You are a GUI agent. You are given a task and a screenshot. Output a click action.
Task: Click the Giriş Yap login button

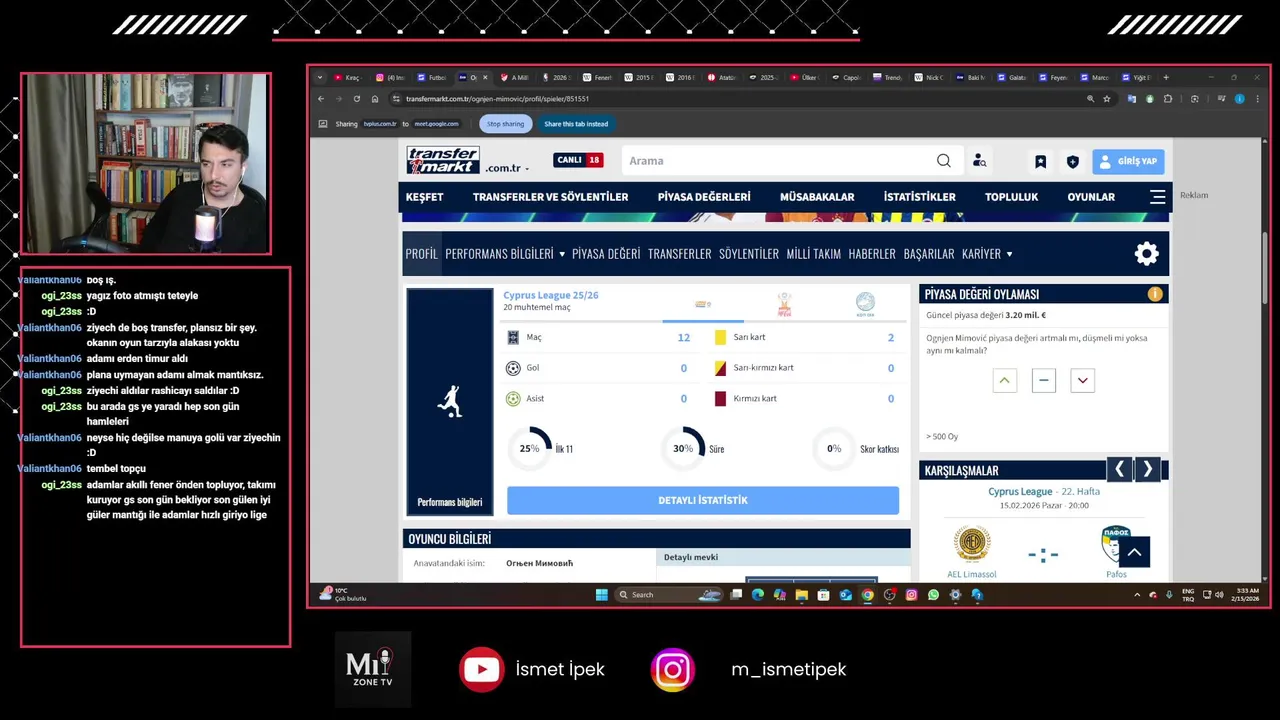[x=1128, y=161]
